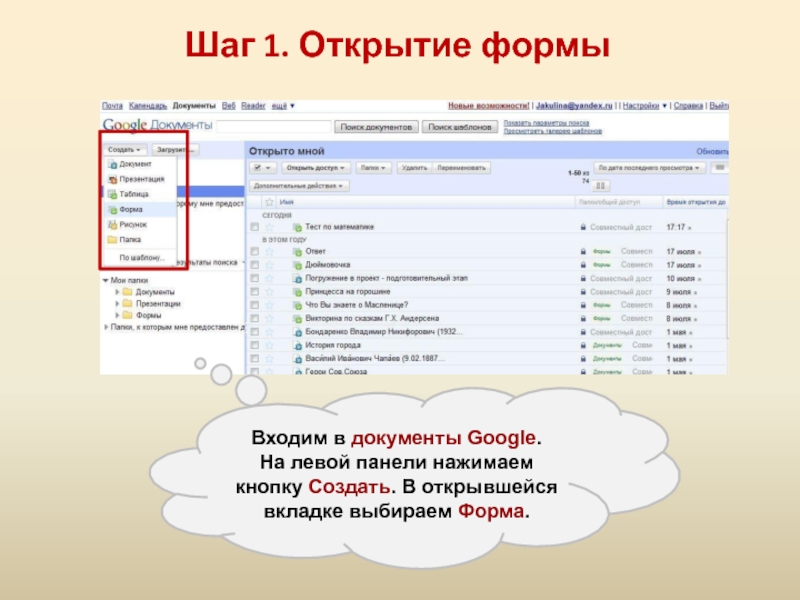Click the Формы folder icon in tree
This screenshot has width=800, height=600.
(x=128, y=315)
